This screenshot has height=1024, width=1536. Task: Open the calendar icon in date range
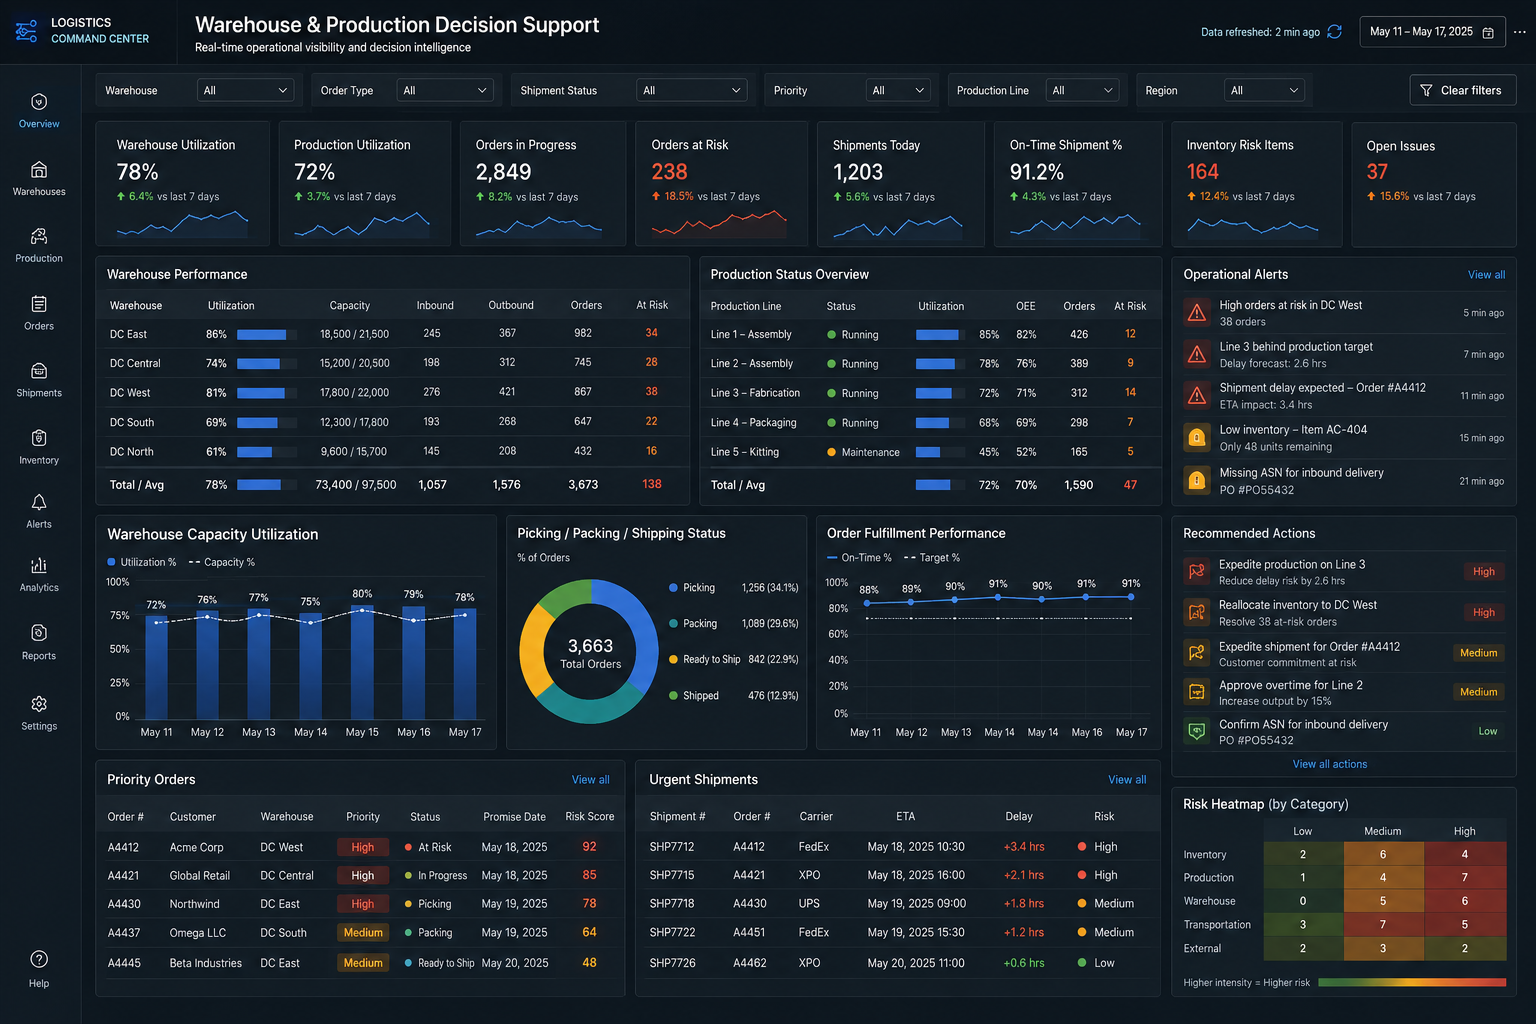pyautogui.click(x=1488, y=32)
